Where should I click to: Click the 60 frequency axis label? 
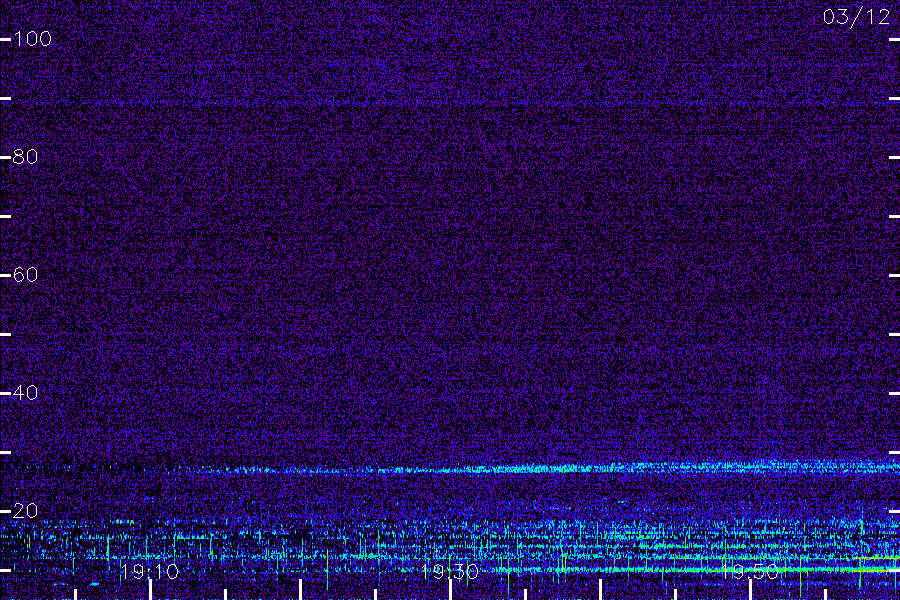coord(25,275)
